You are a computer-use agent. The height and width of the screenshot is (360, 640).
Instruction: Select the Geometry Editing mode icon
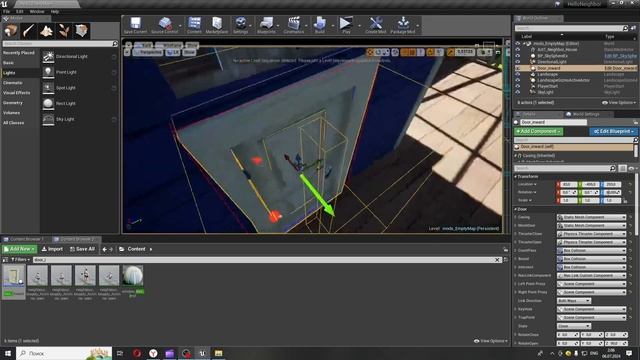coord(81,31)
